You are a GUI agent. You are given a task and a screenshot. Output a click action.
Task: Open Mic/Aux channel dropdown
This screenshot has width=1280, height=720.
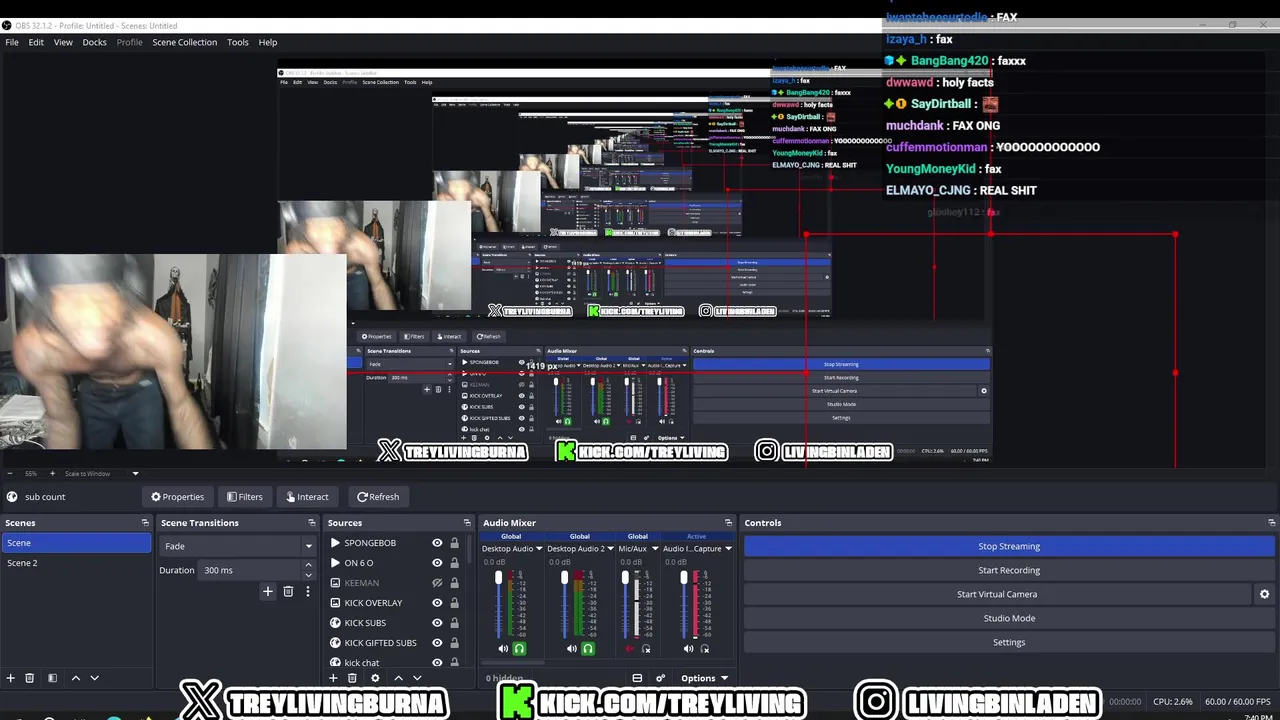point(655,548)
